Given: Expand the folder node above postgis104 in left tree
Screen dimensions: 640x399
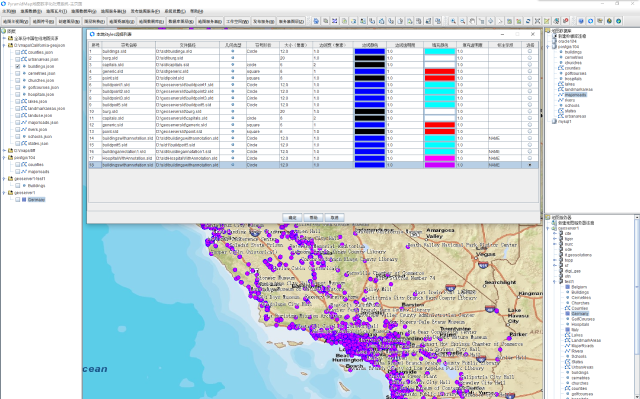Looking at the screenshot, I should coord(4,151).
